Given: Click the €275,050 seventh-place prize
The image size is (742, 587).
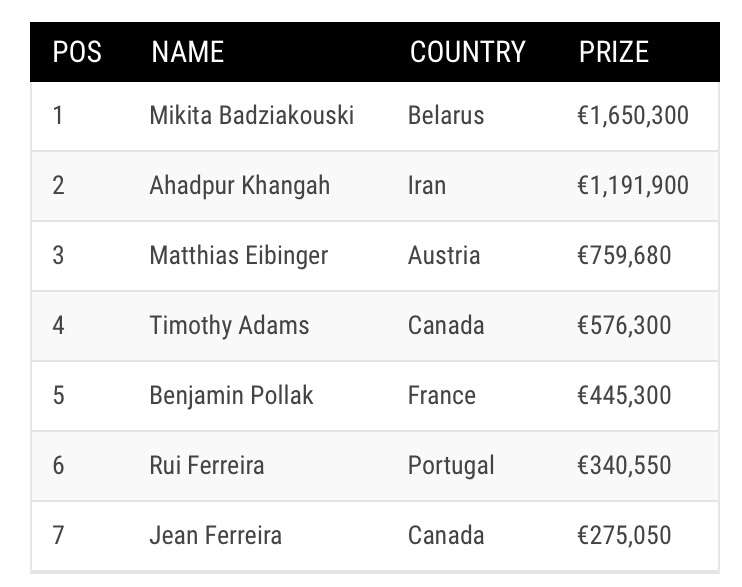Looking at the screenshot, I should point(624,536).
